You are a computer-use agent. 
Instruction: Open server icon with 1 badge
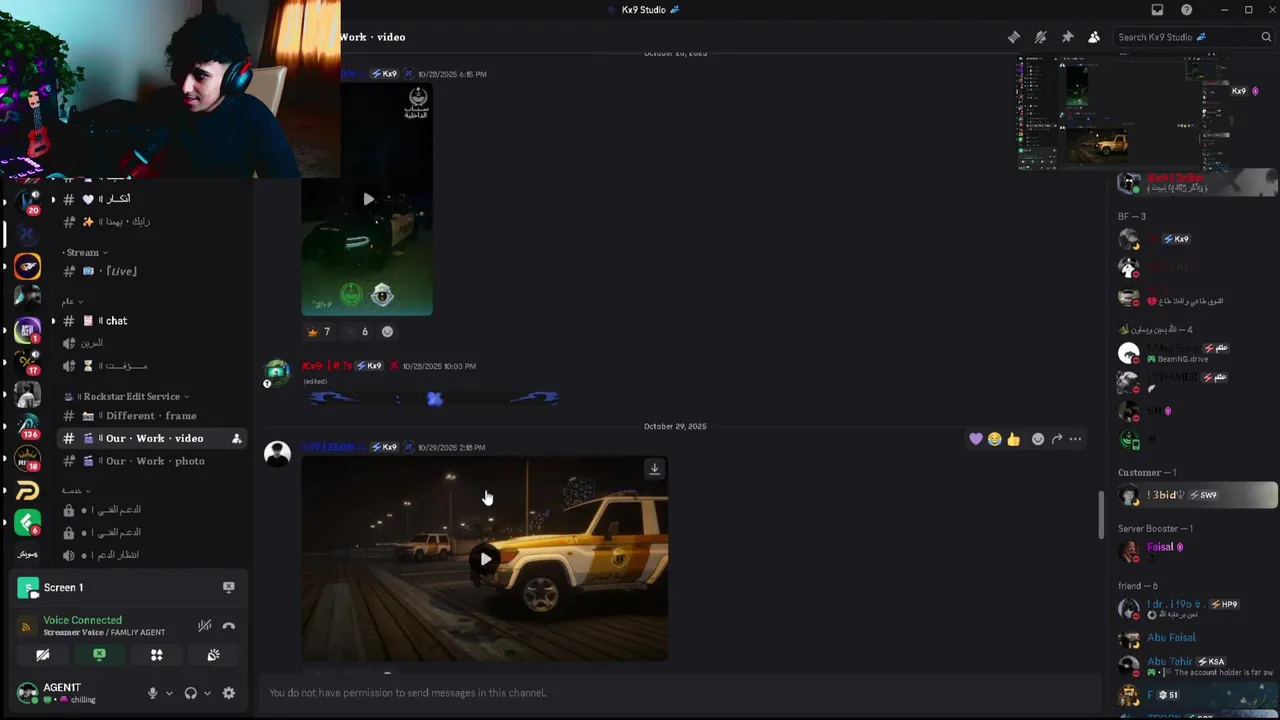27,330
